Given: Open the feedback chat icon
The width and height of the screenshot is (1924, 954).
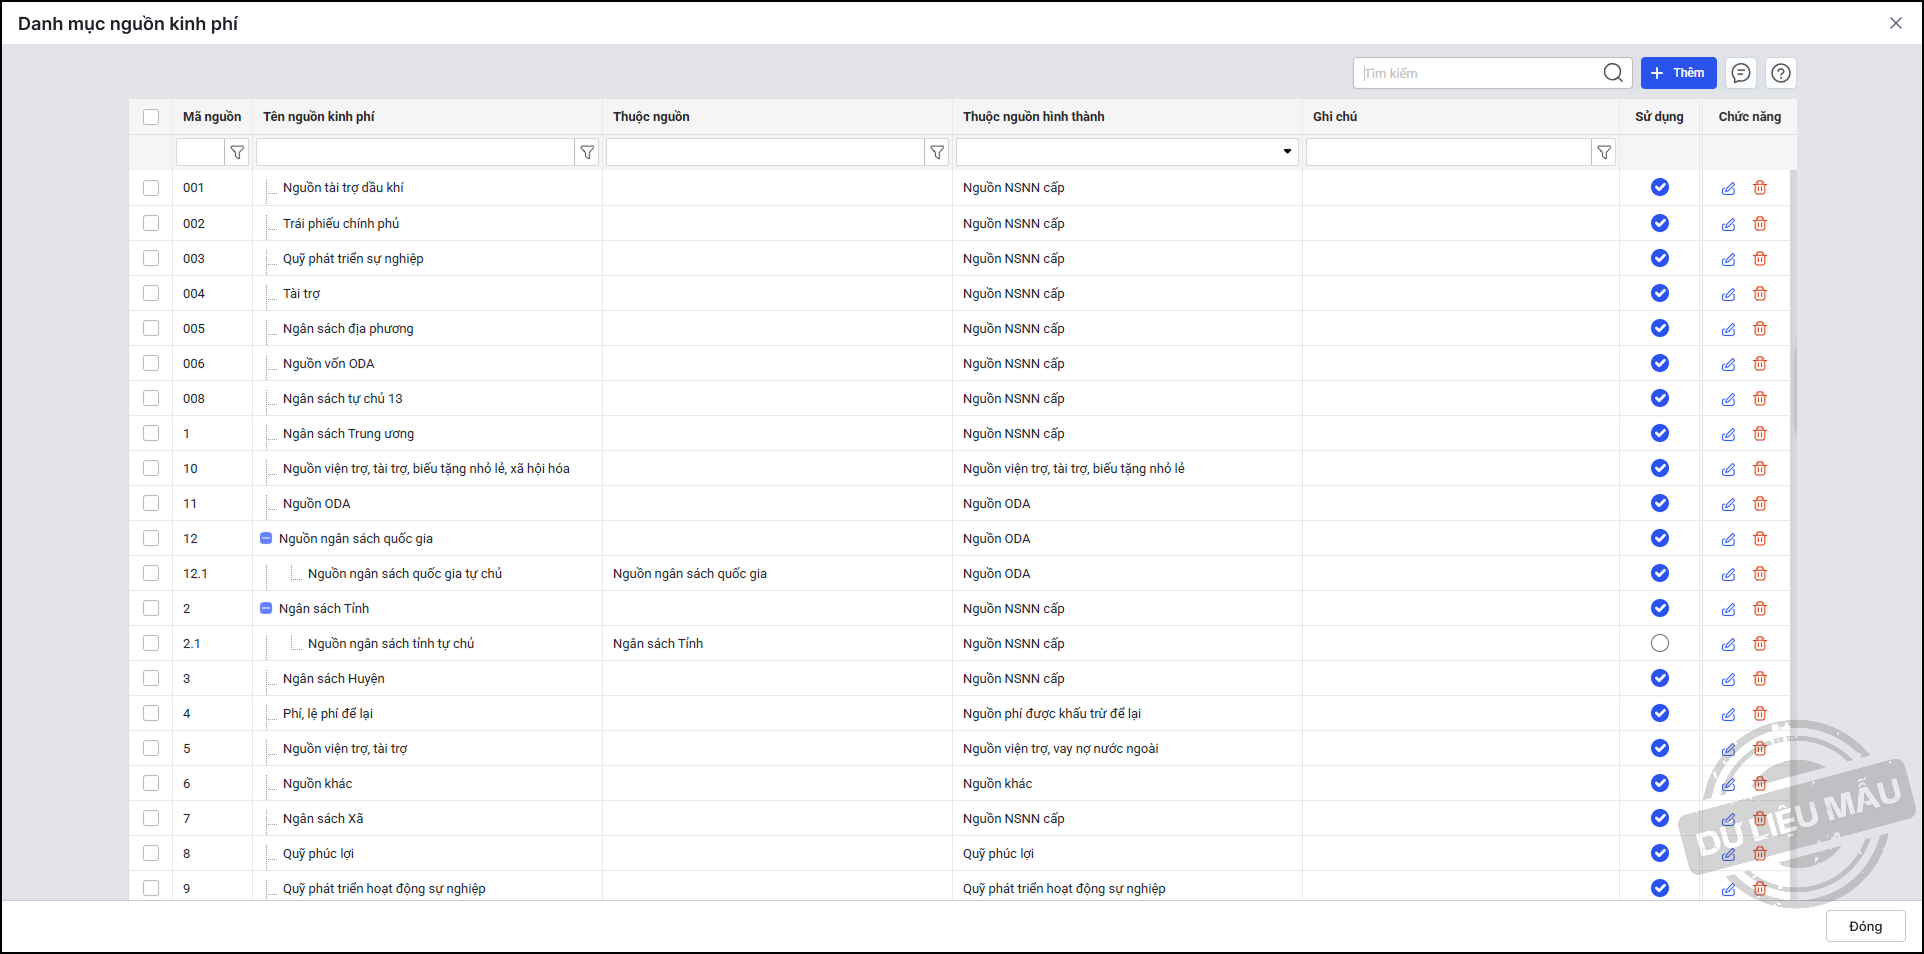Looking at the screenshot, I should tap(1741, 73).
